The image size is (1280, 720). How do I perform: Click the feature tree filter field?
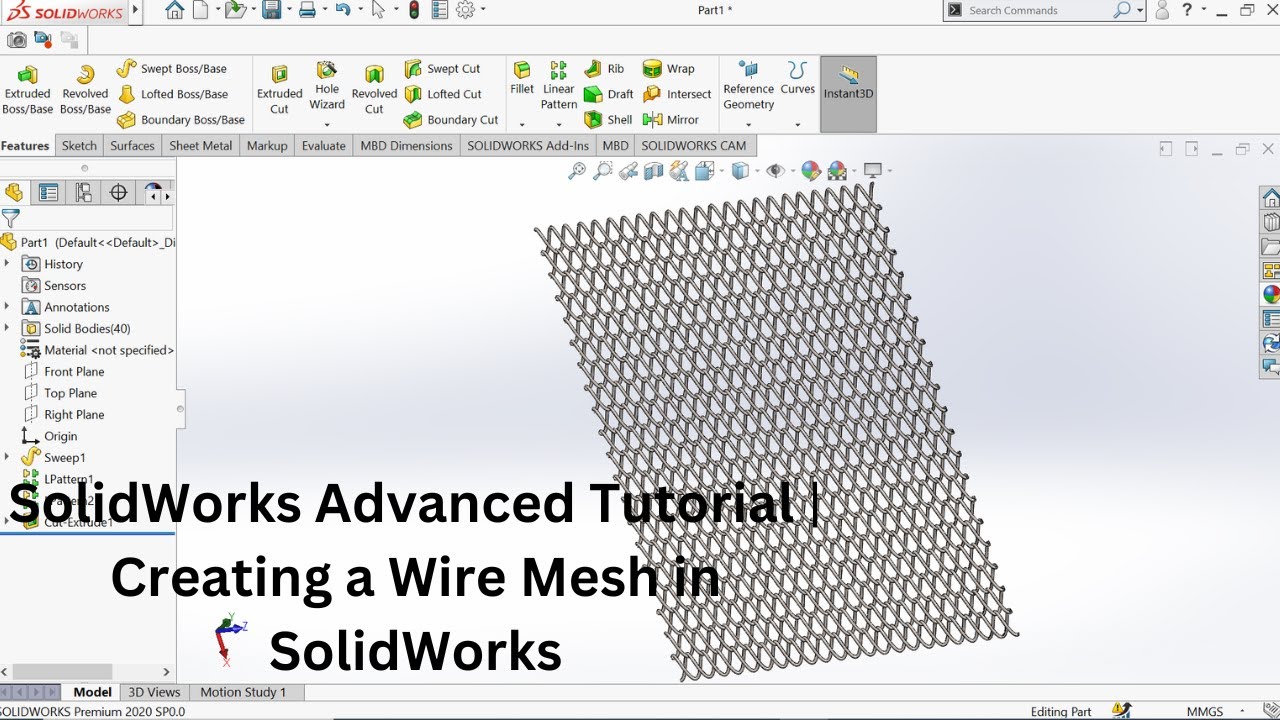tap(87, 218)
